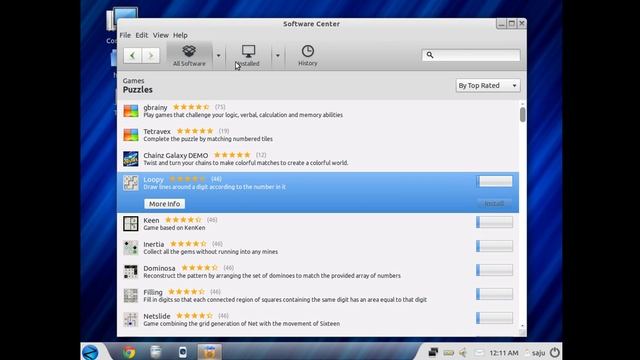This screenshot has width=640, height=360.
Task: Open the File menu
Action: tap(125, 35)
